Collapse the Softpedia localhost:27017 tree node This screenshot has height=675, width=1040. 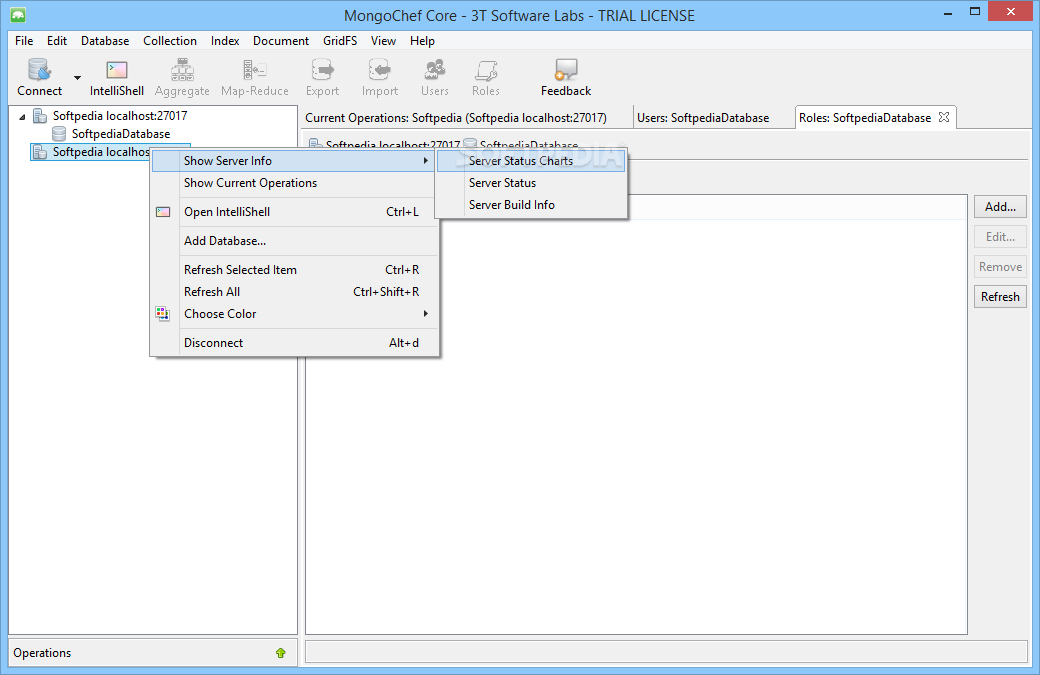[x=22, y=117]
